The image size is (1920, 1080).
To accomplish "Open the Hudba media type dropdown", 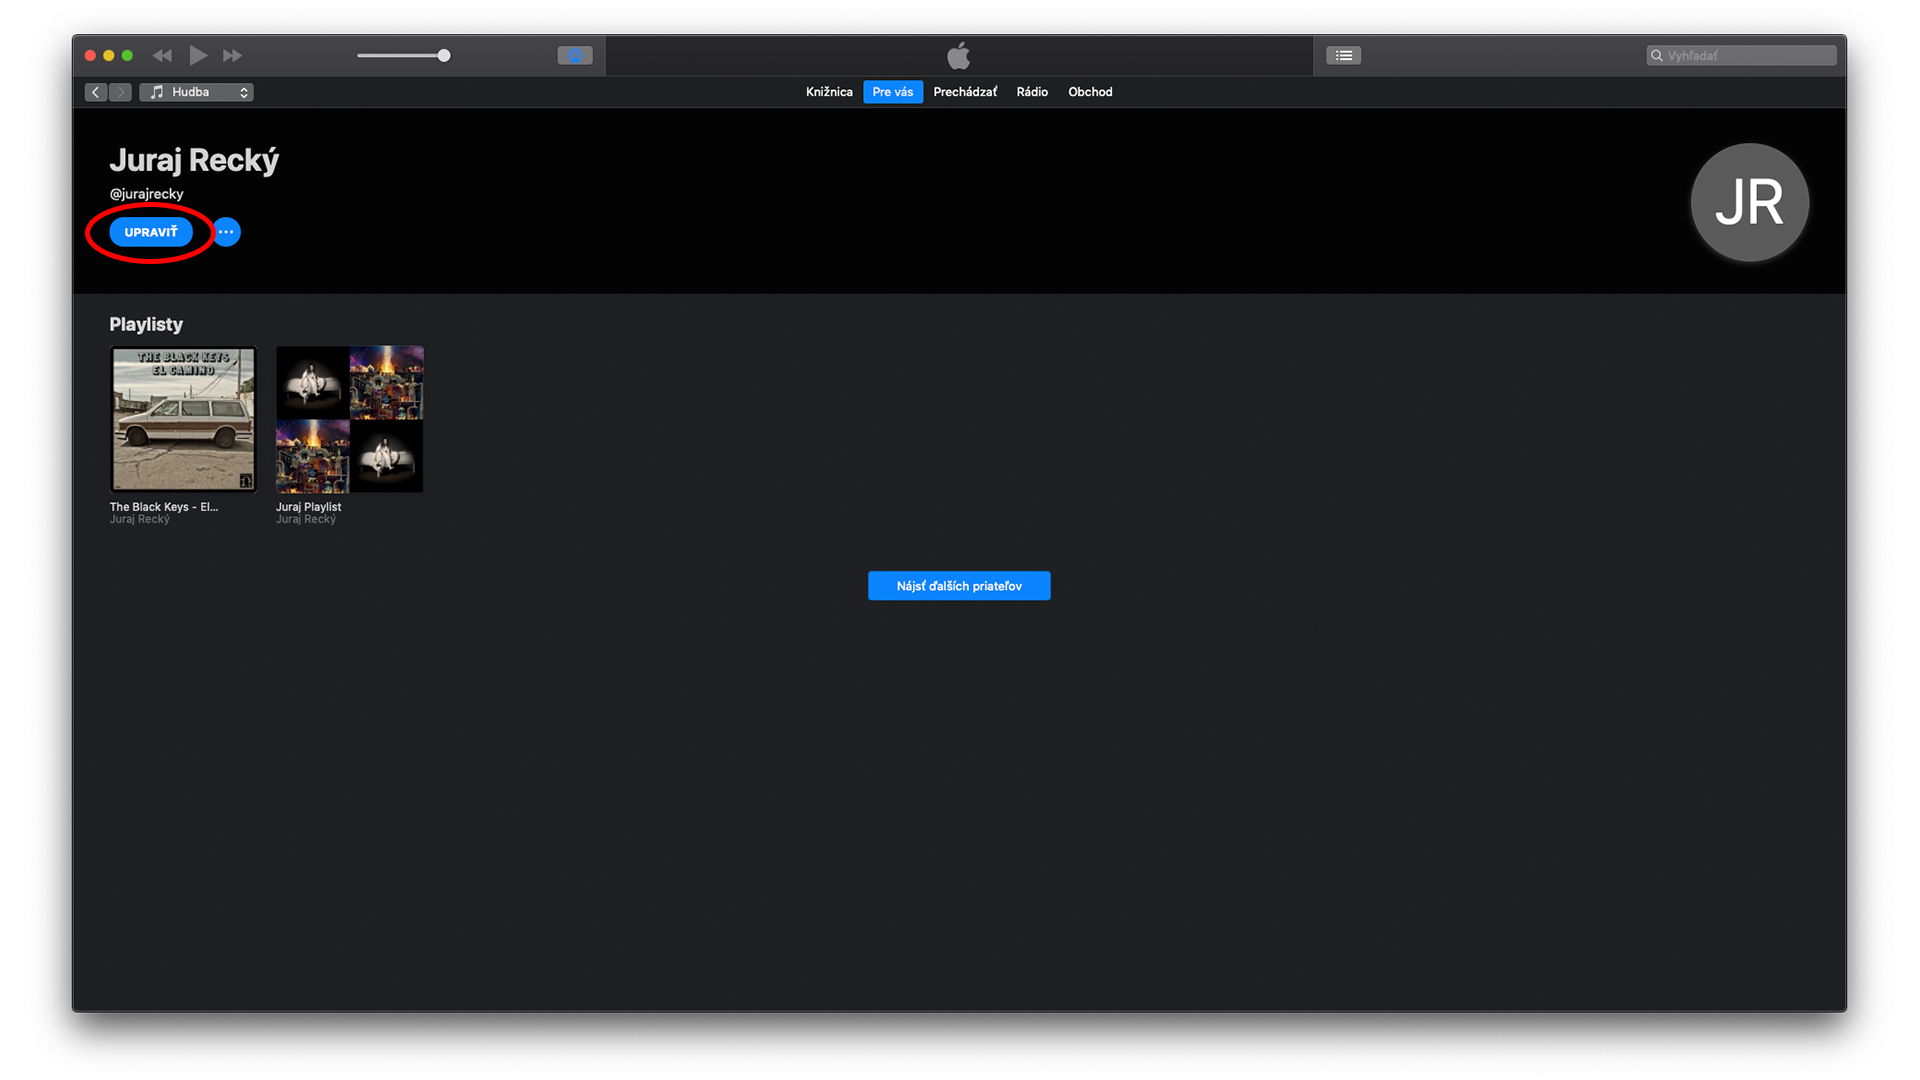I will tap(196, 92).
